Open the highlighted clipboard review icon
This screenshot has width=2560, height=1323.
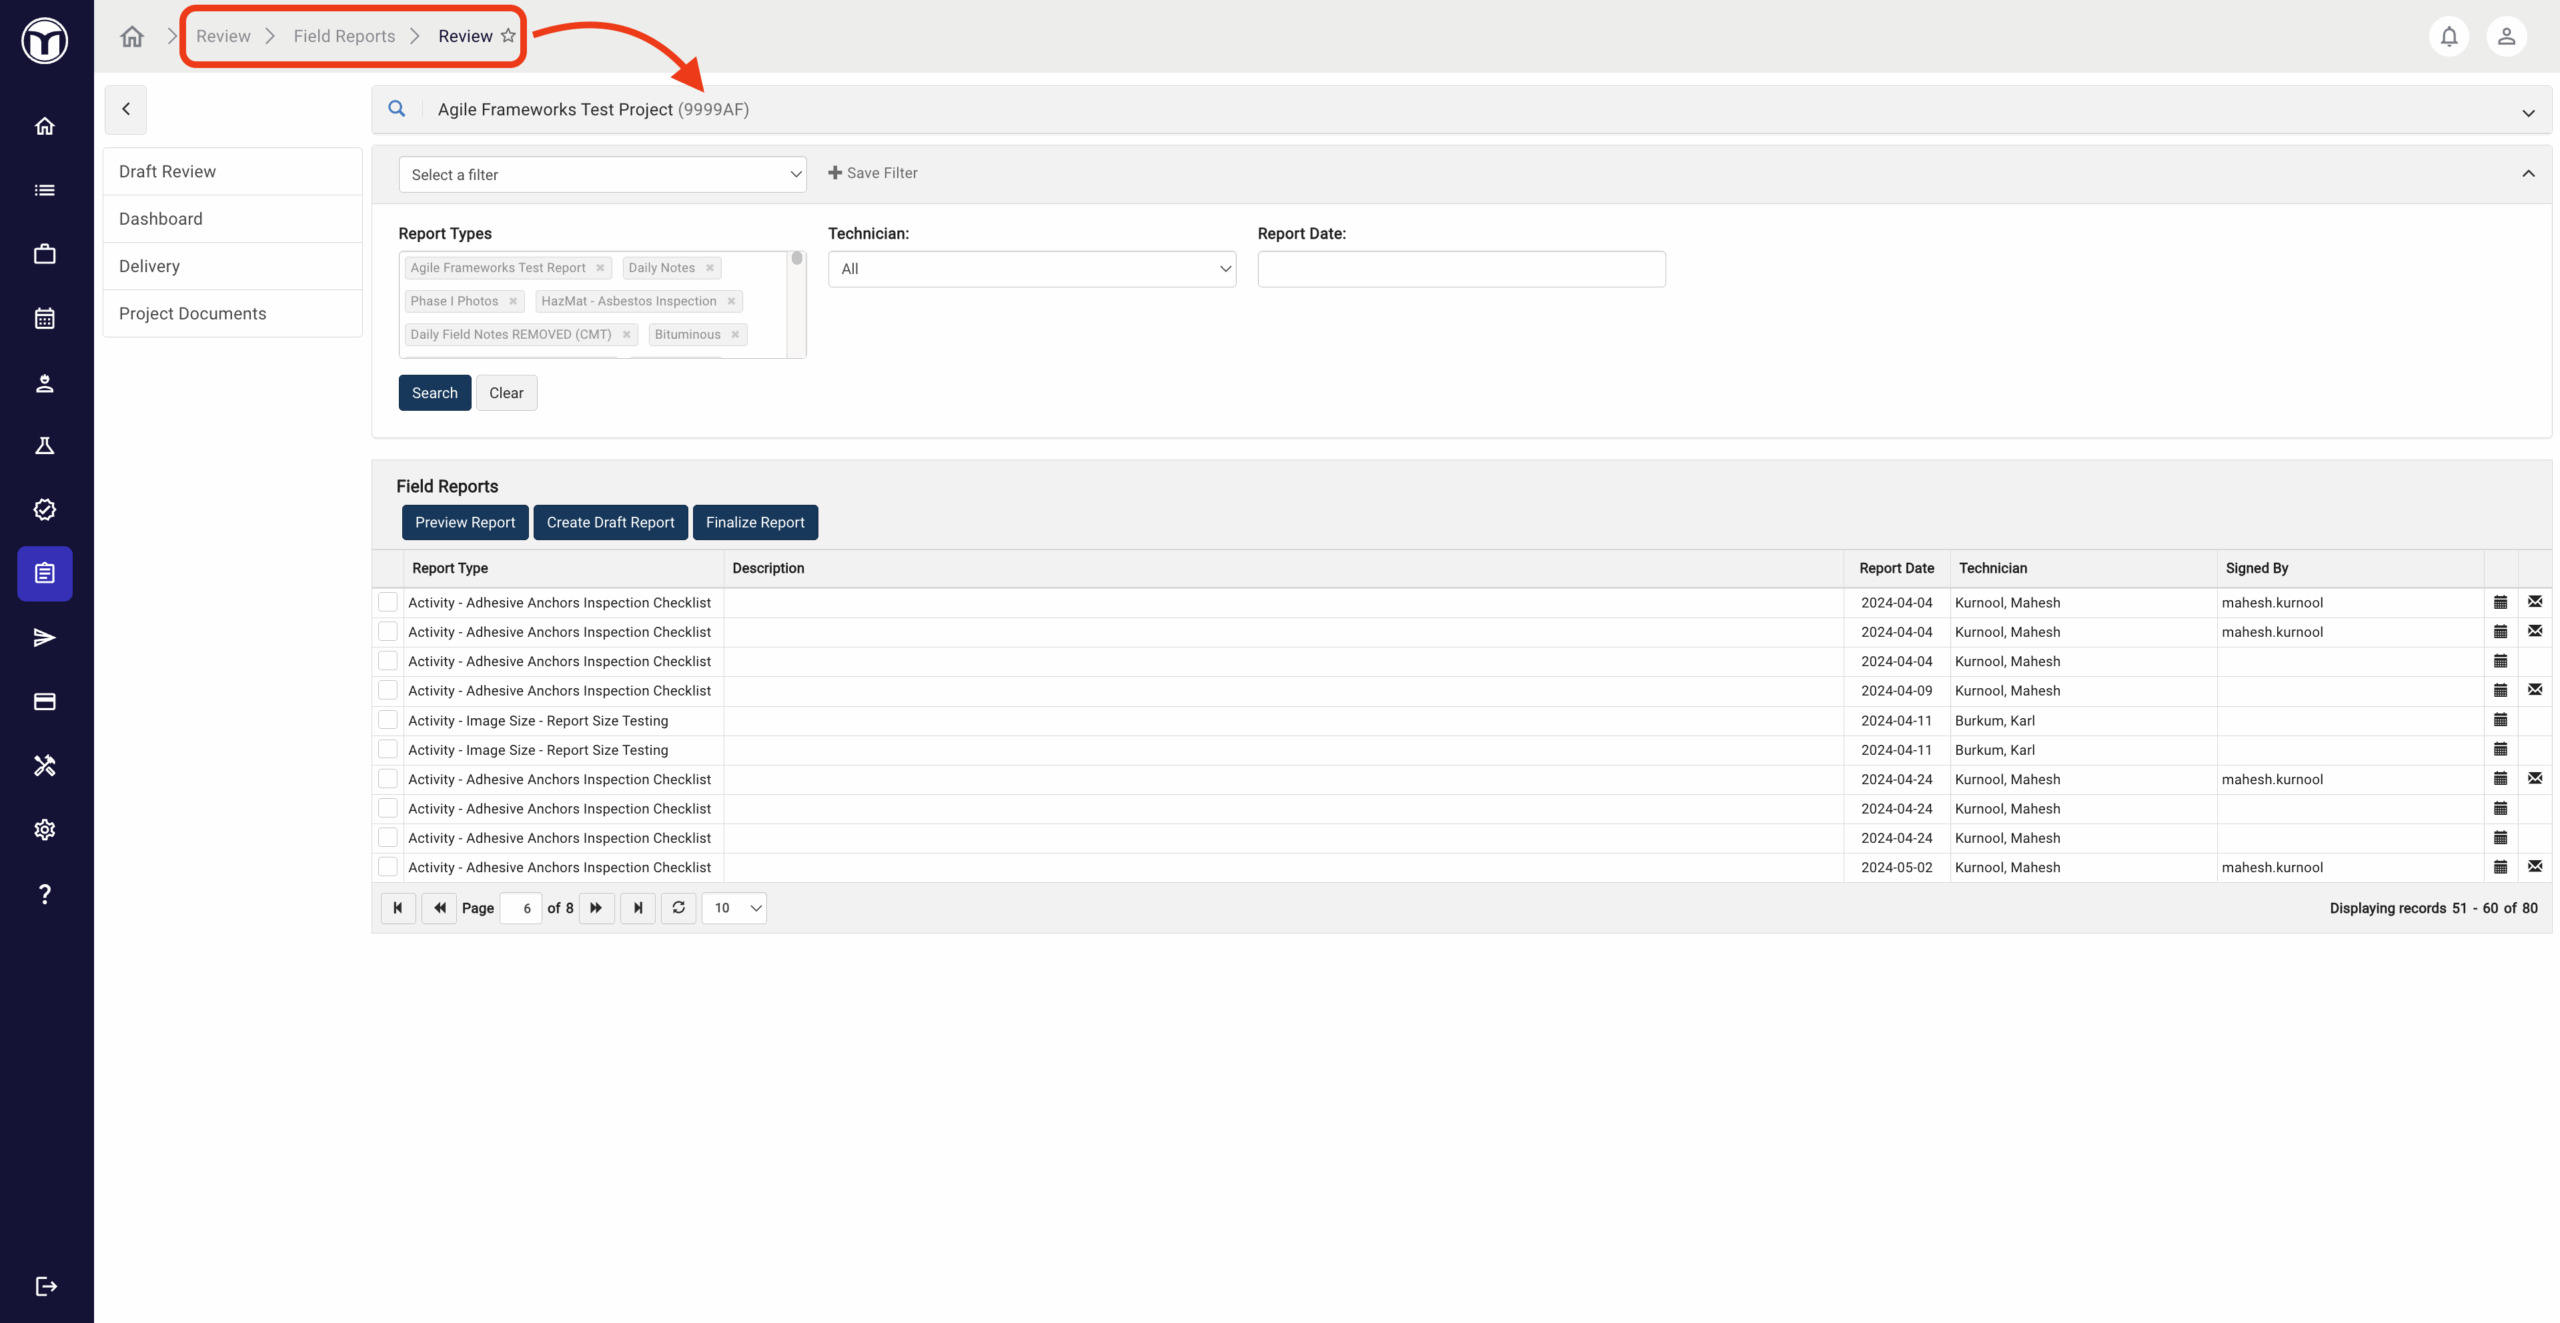pyautogui.click(x=44, y=574)
